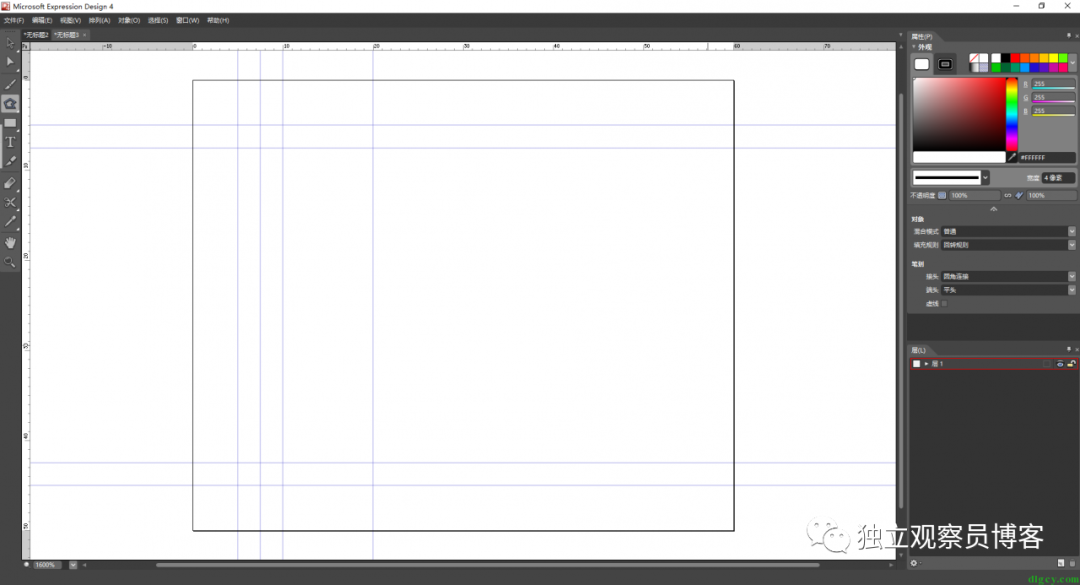1080x585 pixels.
Task: Select the active Polygon shape tool
Action: coord(10,103)
